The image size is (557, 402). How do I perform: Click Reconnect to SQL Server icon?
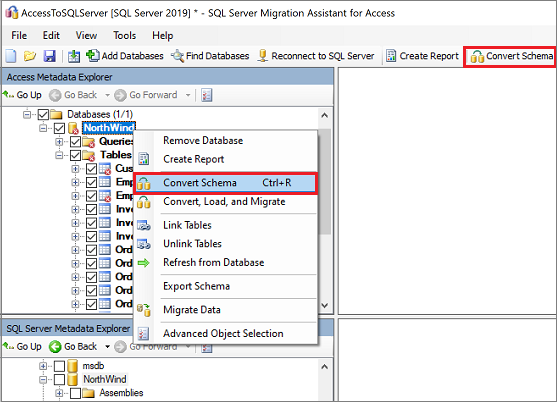click(x=263, y=56)
